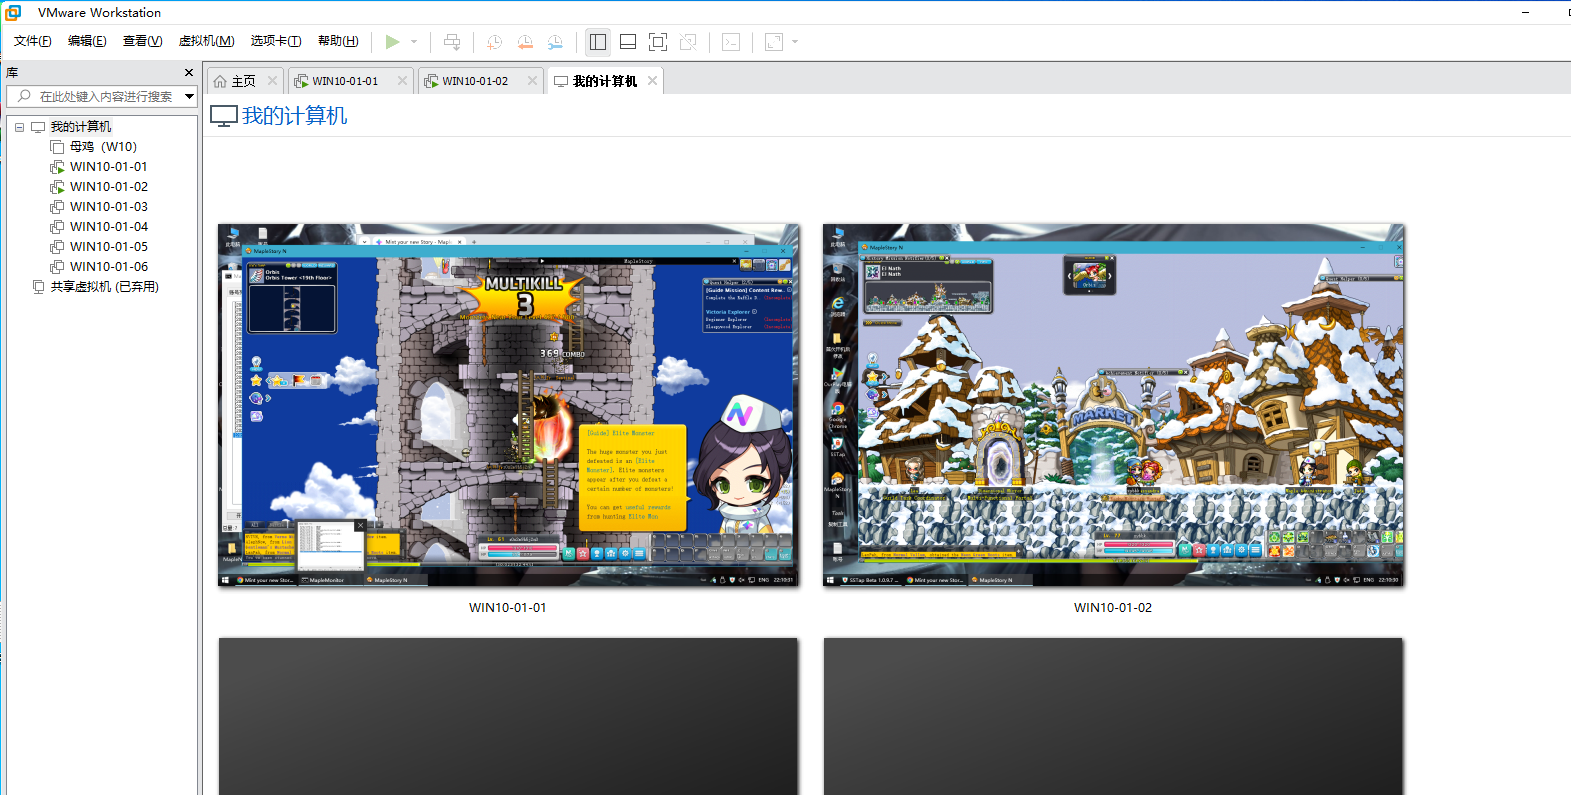Close the 主页 tab

[273, 81]
